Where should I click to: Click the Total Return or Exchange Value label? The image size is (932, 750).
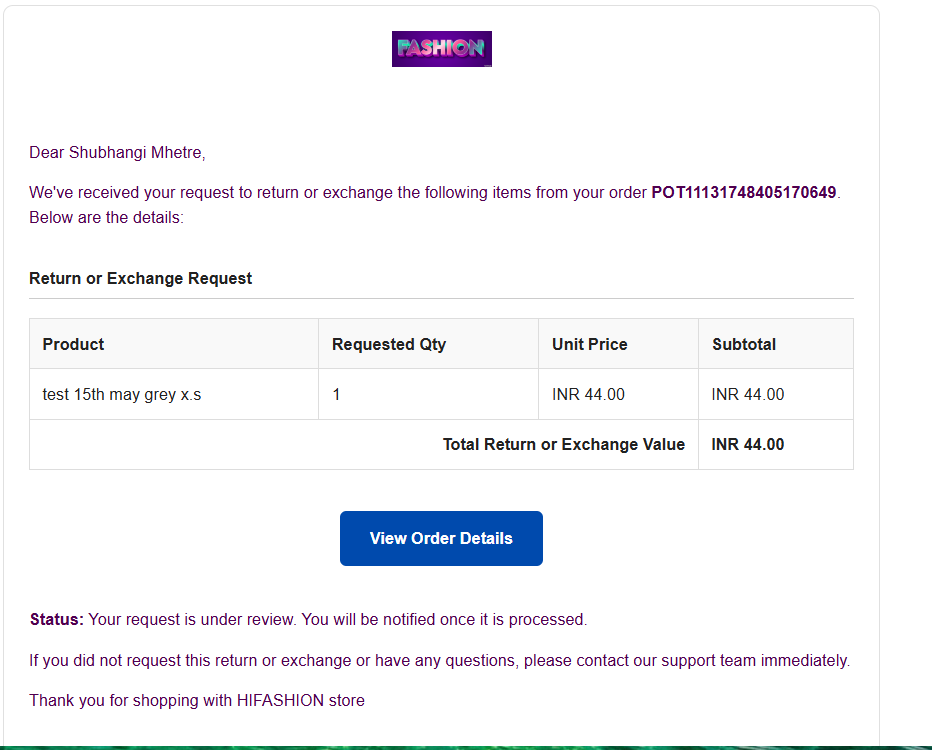tap(563, 445)
